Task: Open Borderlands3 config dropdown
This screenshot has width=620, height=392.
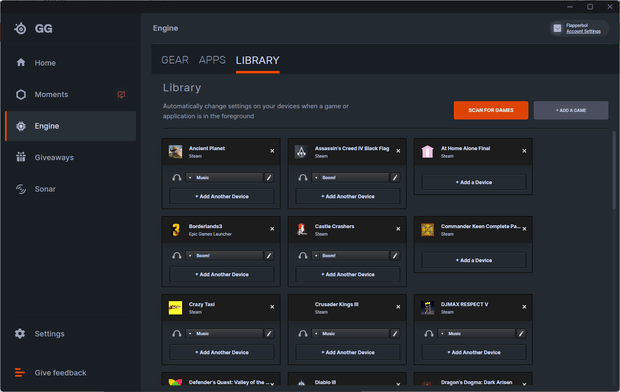Action: [224, 256]
